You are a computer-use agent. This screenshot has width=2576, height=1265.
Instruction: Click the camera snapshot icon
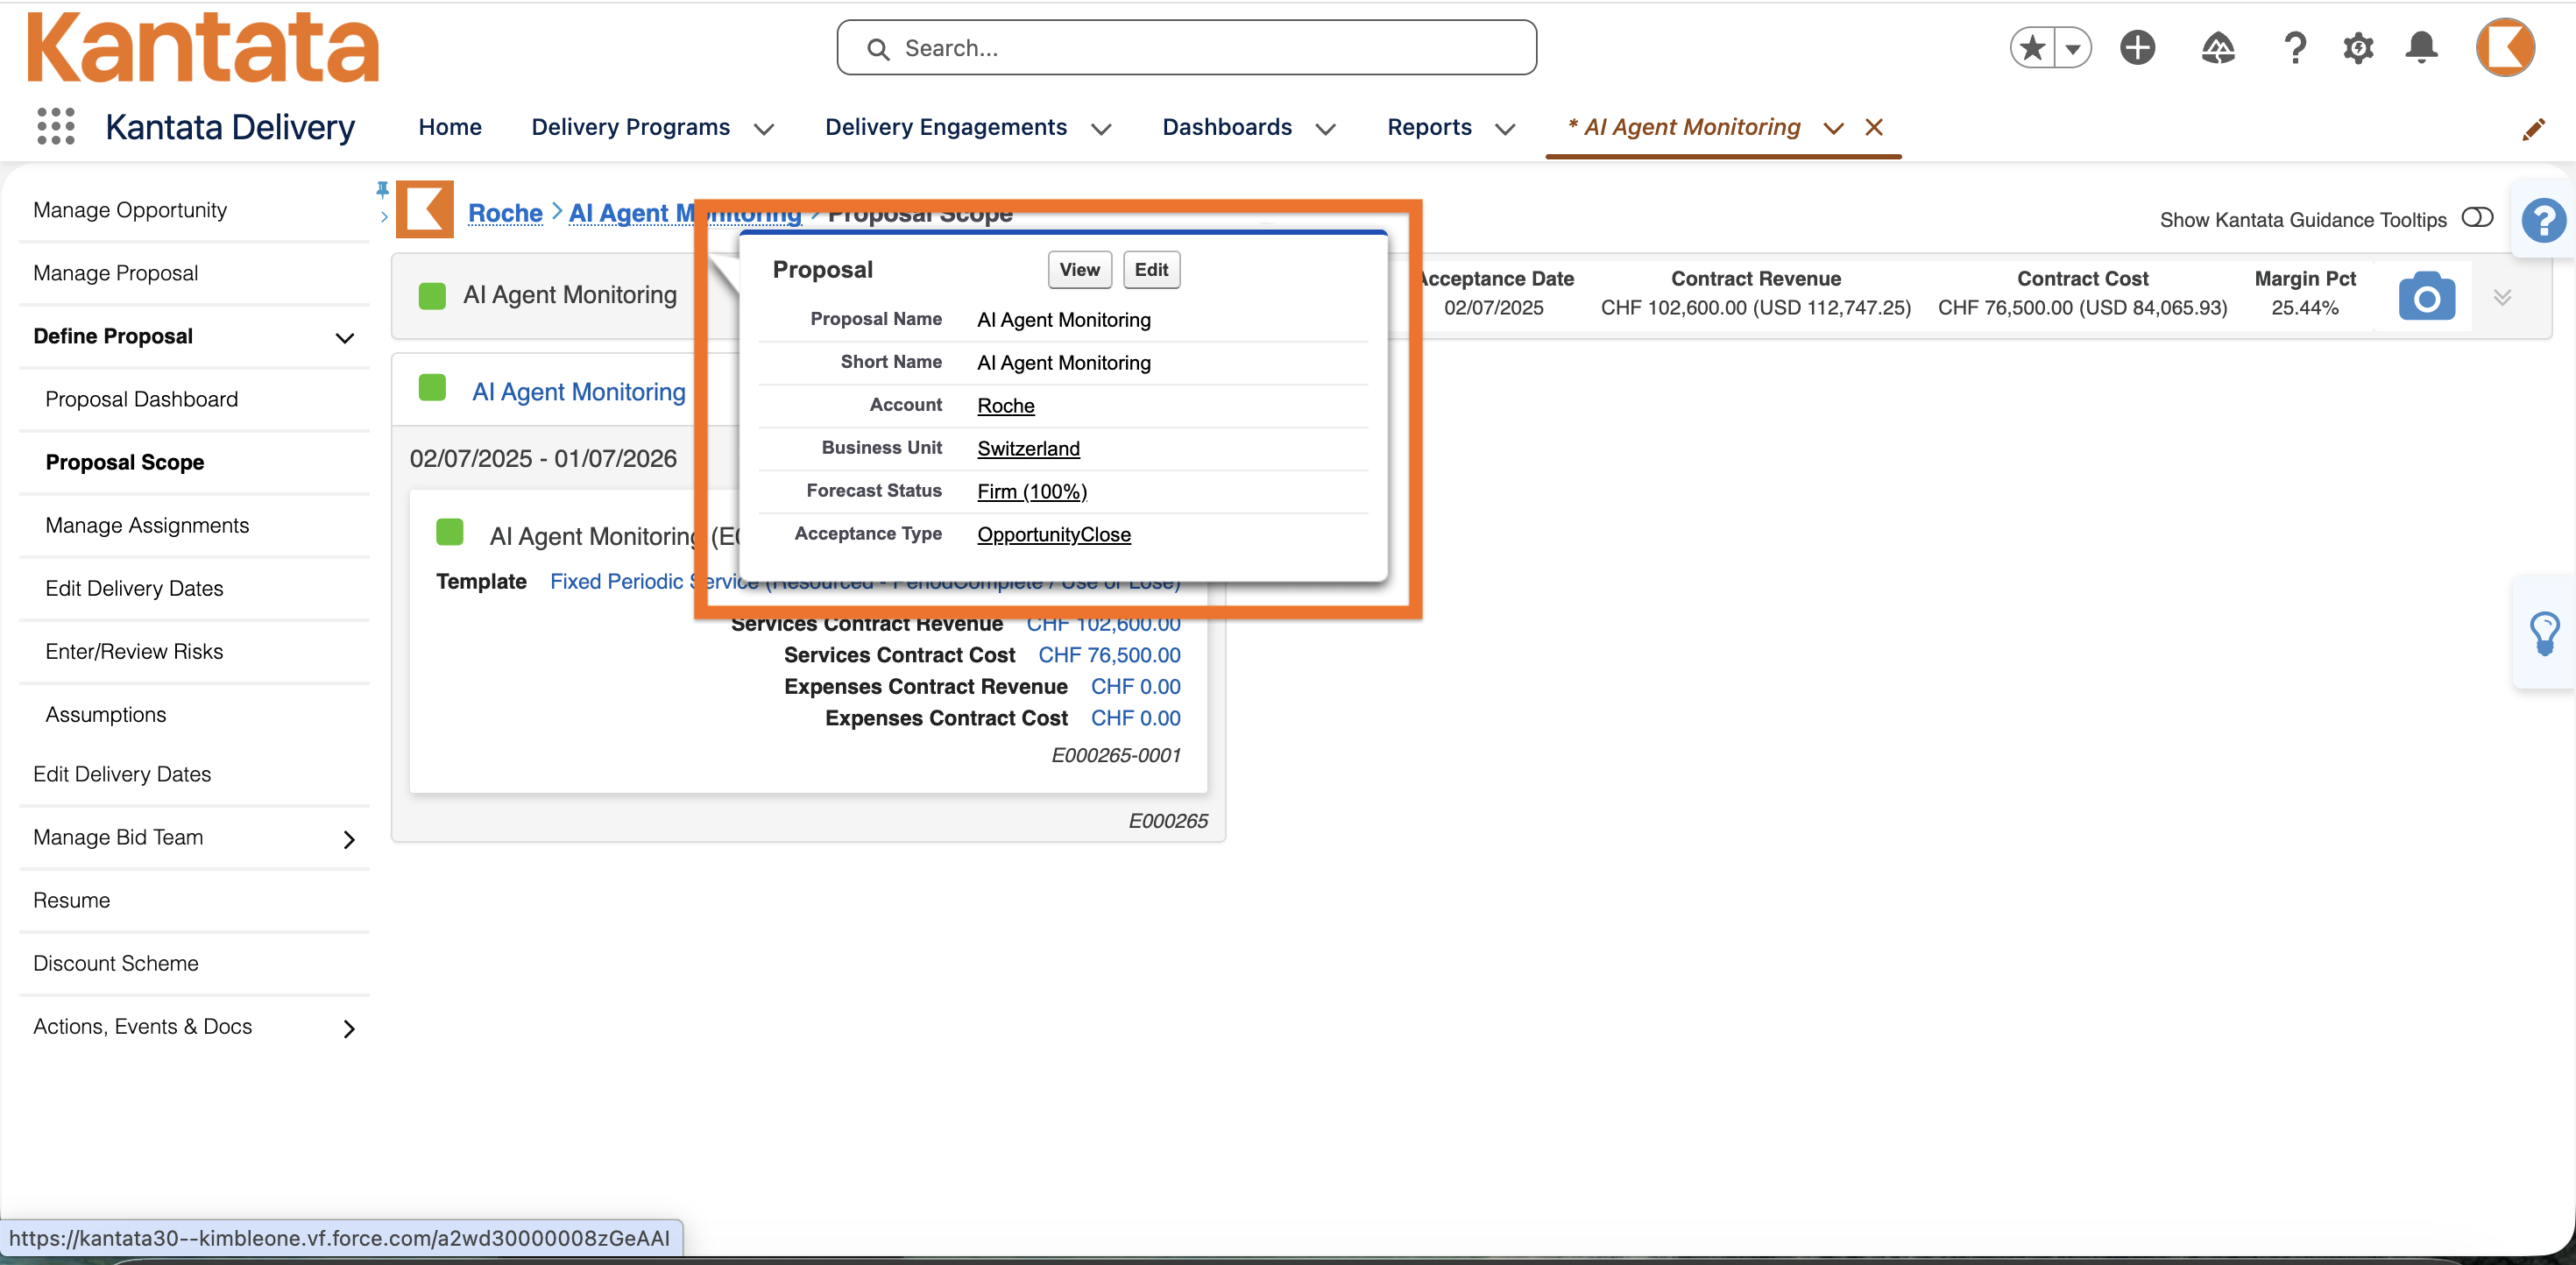(x=2427, y=296)
